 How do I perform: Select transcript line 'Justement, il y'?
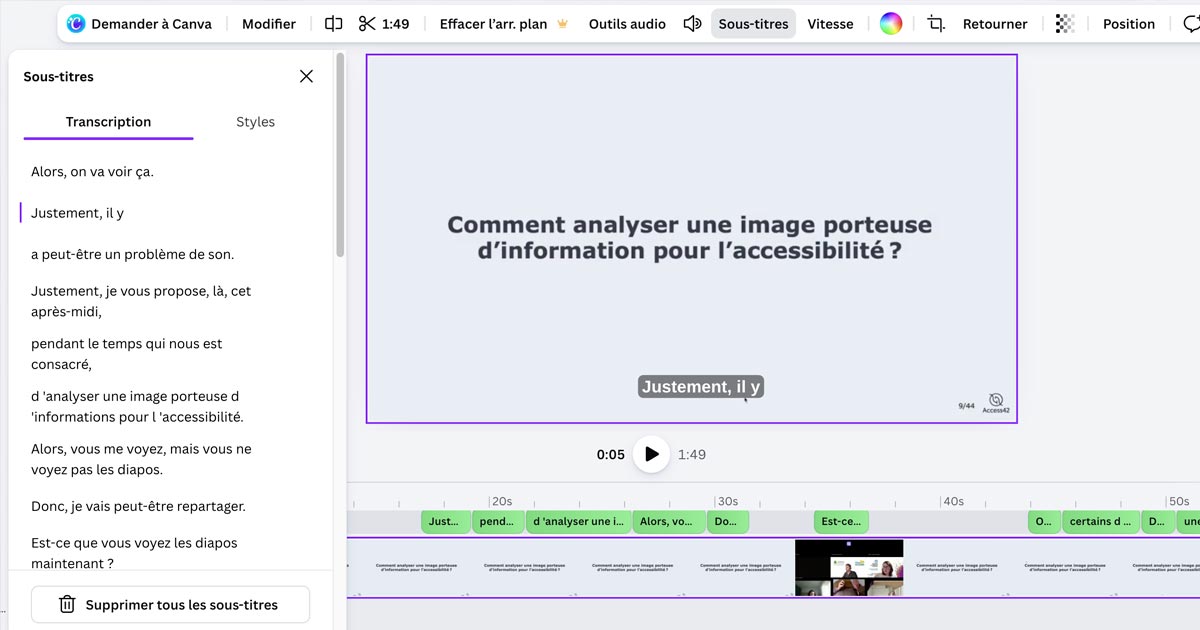pyautogui.click(x=77, y=213)
